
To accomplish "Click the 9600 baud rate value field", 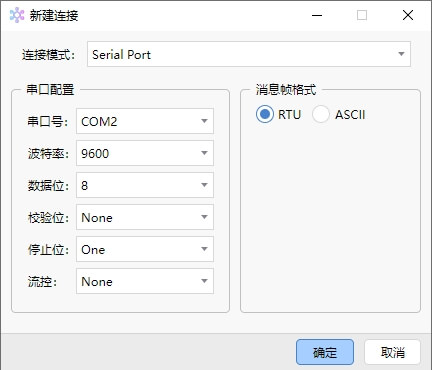I will (145, 153).
